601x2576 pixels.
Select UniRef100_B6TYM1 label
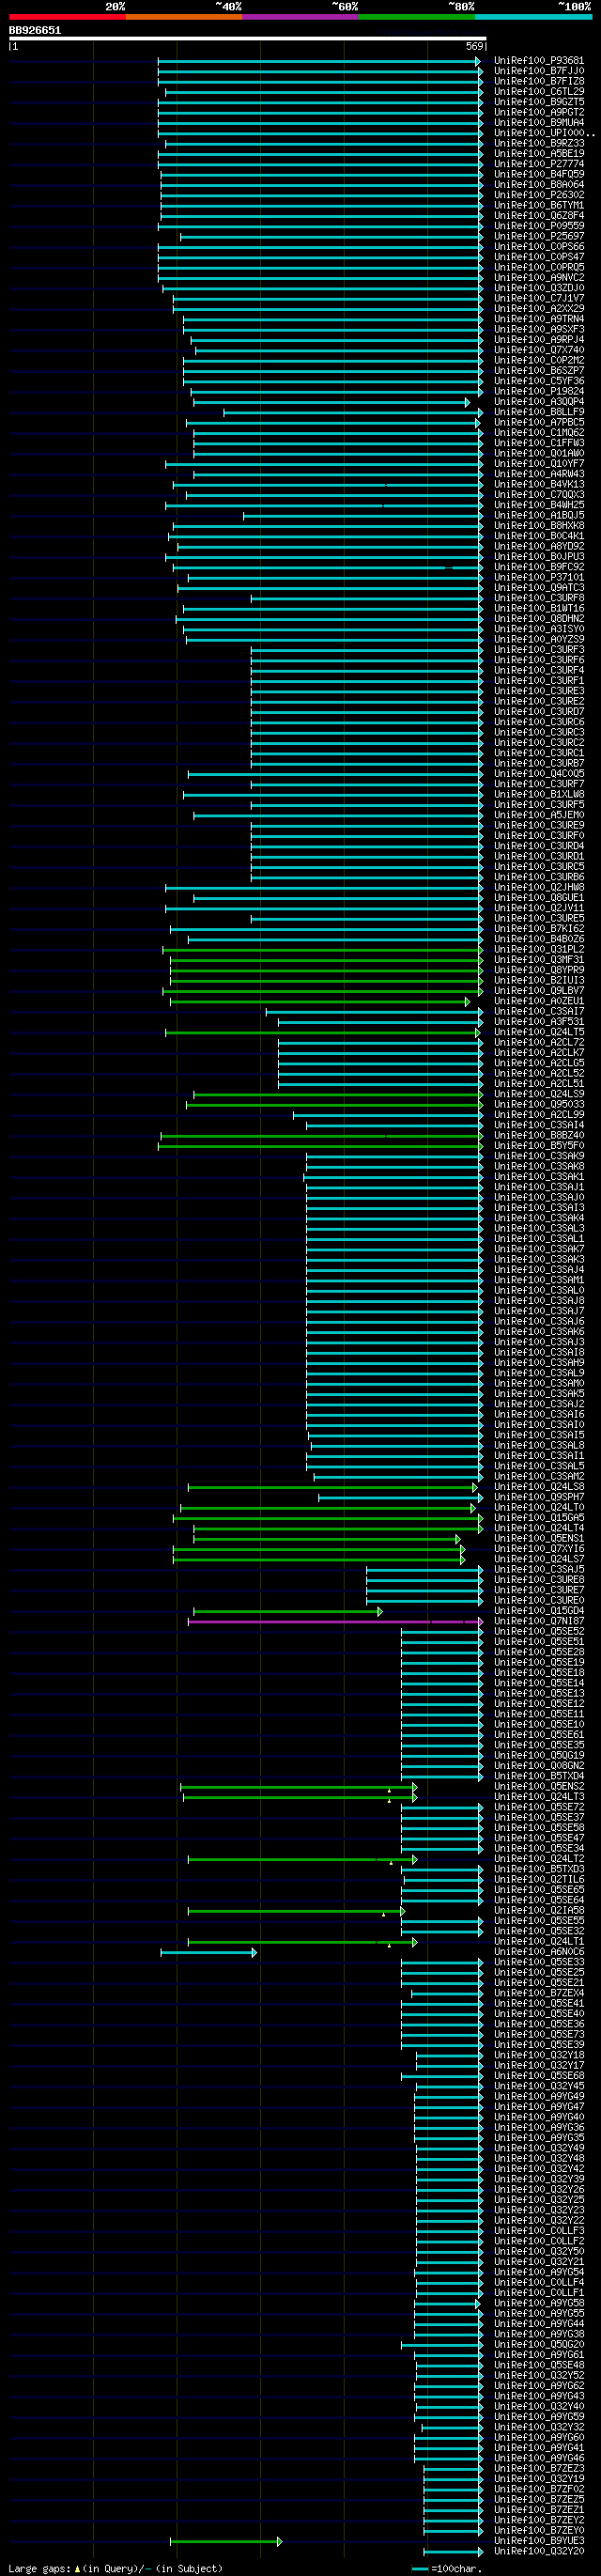539,205
